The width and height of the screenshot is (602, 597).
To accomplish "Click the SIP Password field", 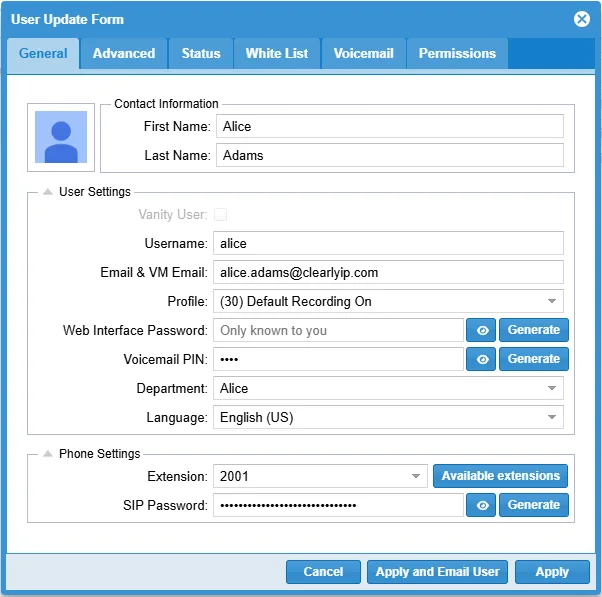I will point(338,505).
